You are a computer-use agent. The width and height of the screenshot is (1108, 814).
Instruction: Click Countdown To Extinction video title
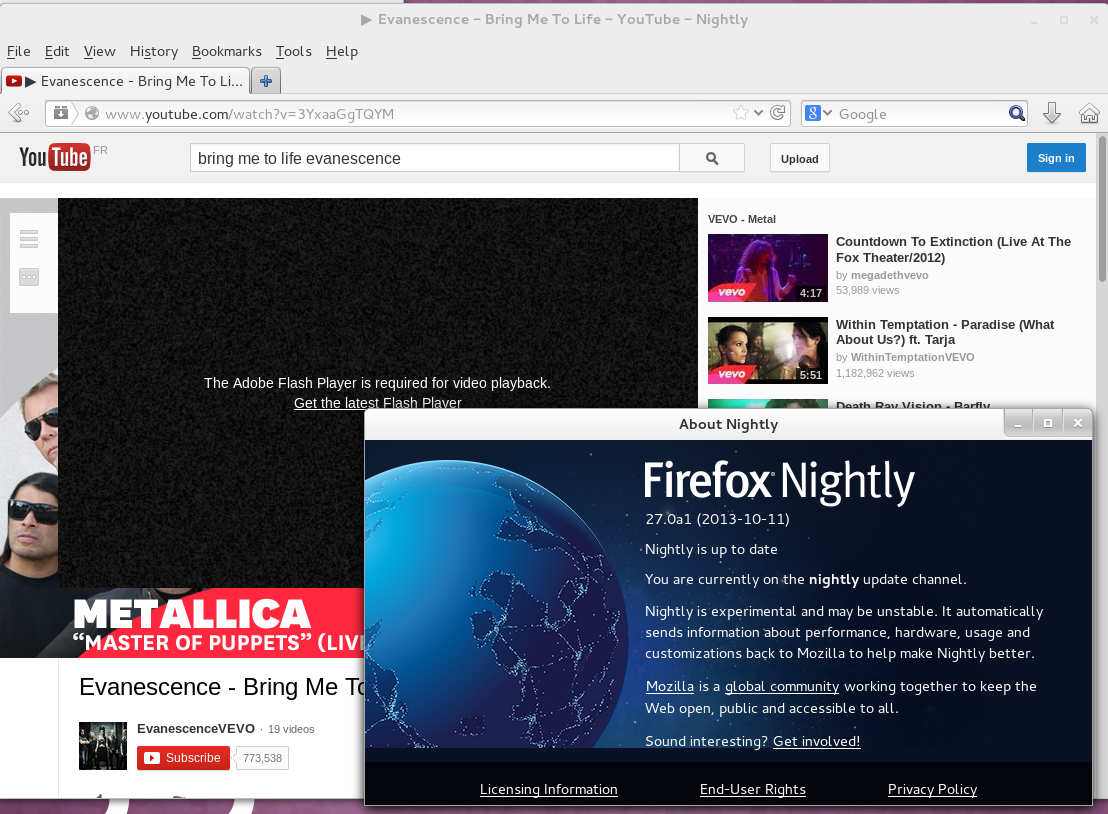(953, 249)
